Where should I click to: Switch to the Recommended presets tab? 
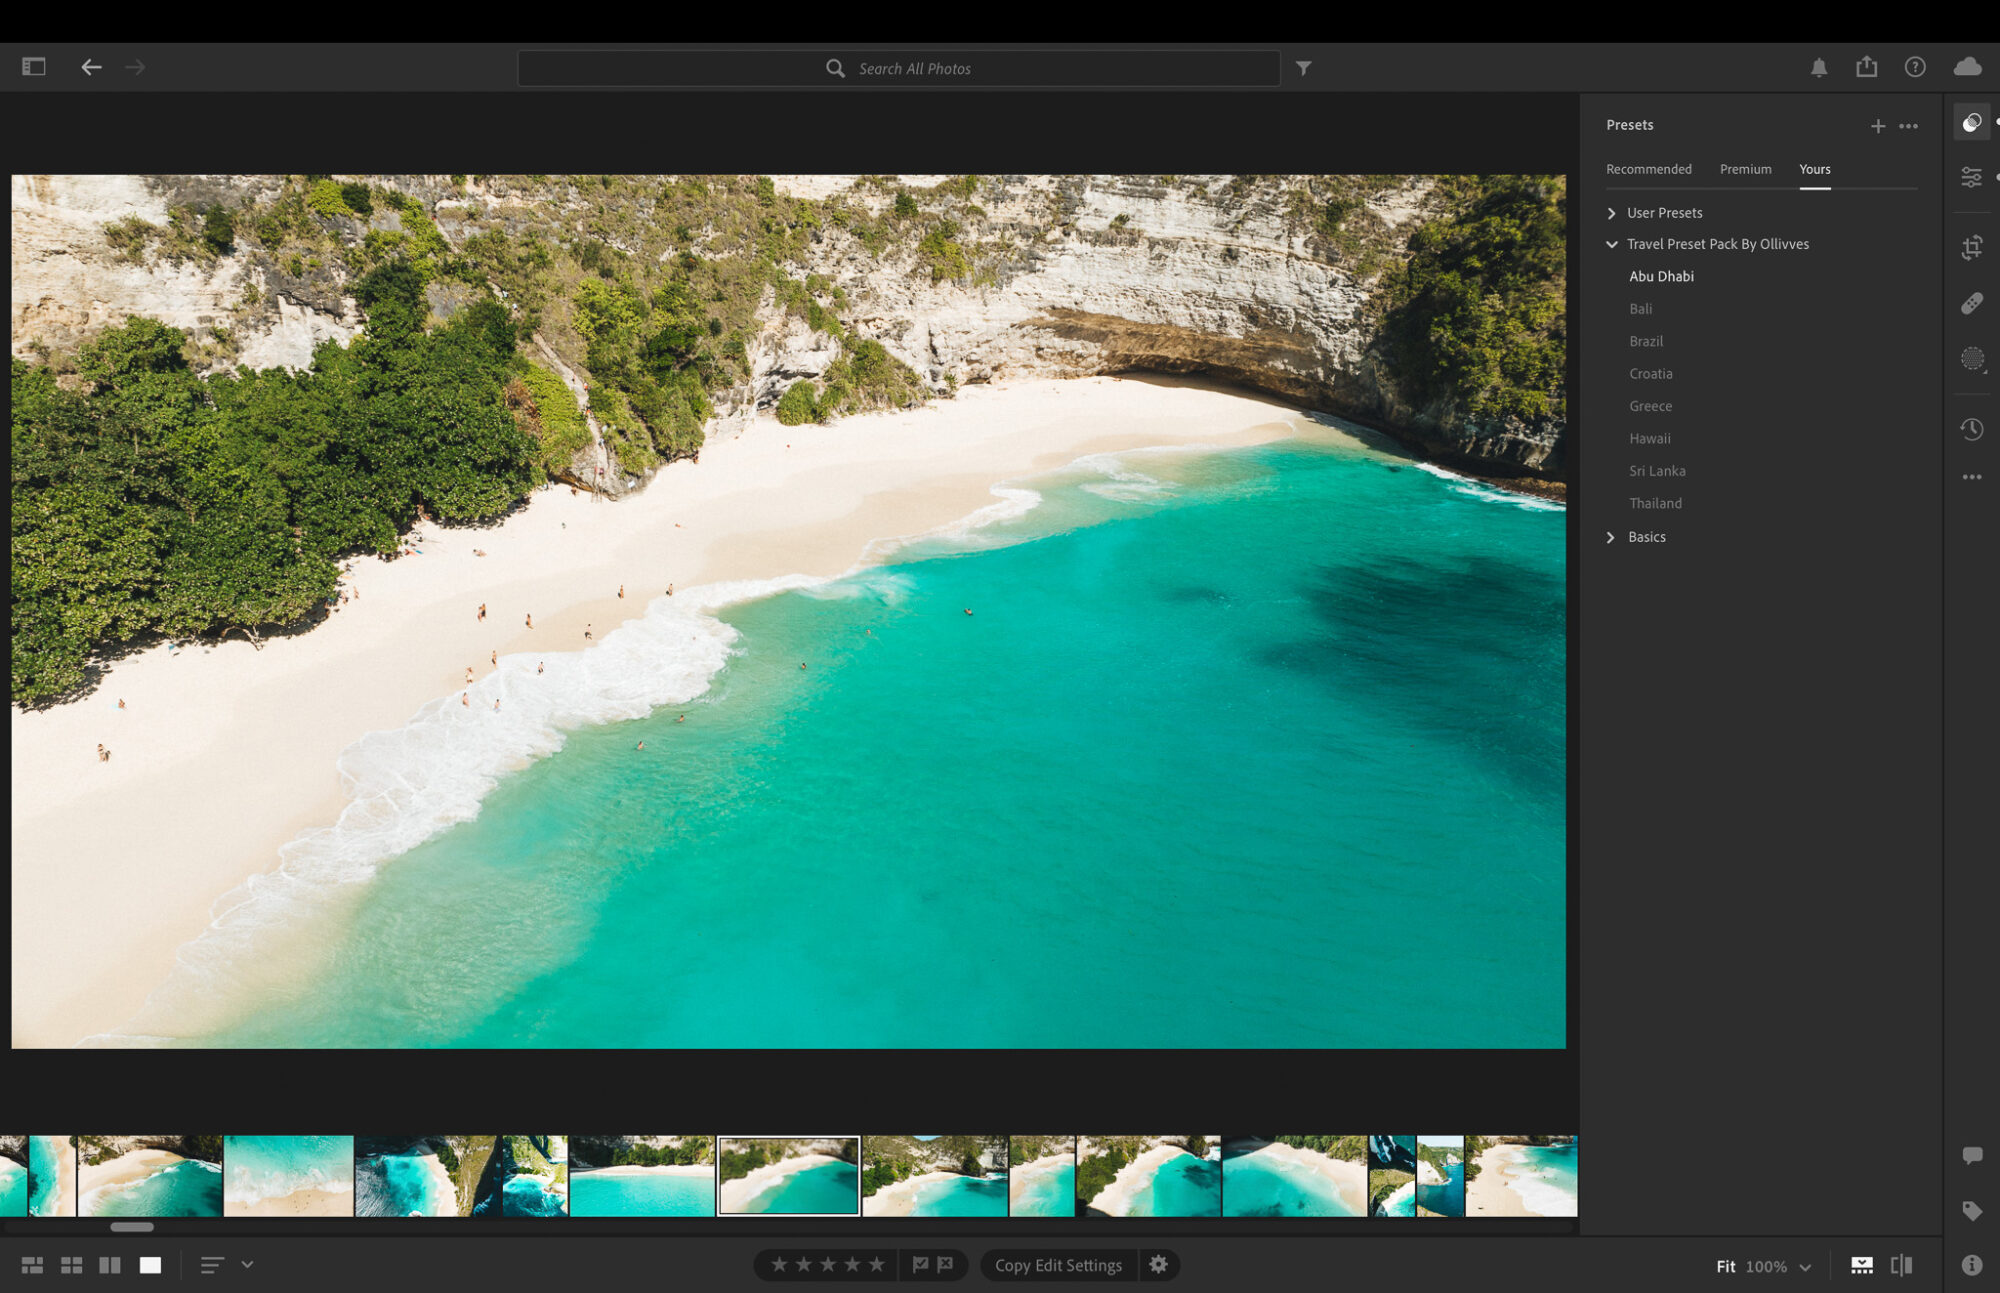[x=1647, y=169]
